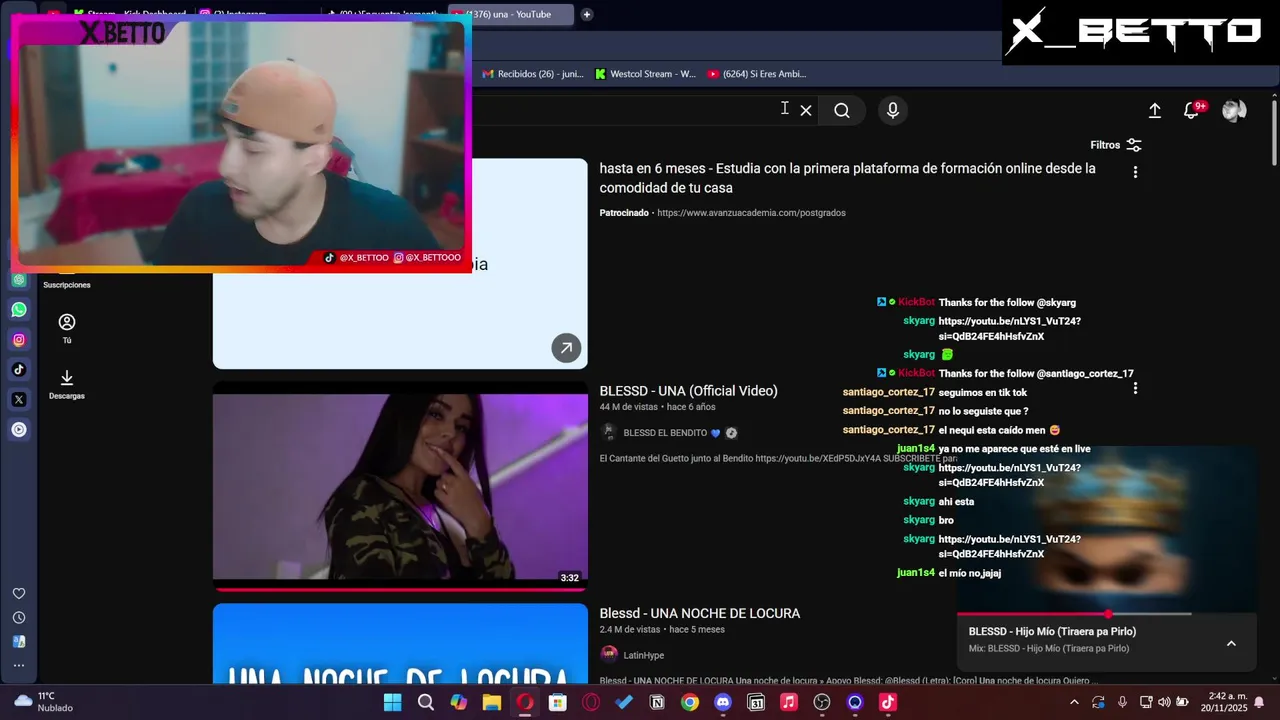This screenshot has width=1280, height=720.
Task: Open the translate icon in Opera sidebar
Action: click(x=19, y=642)
